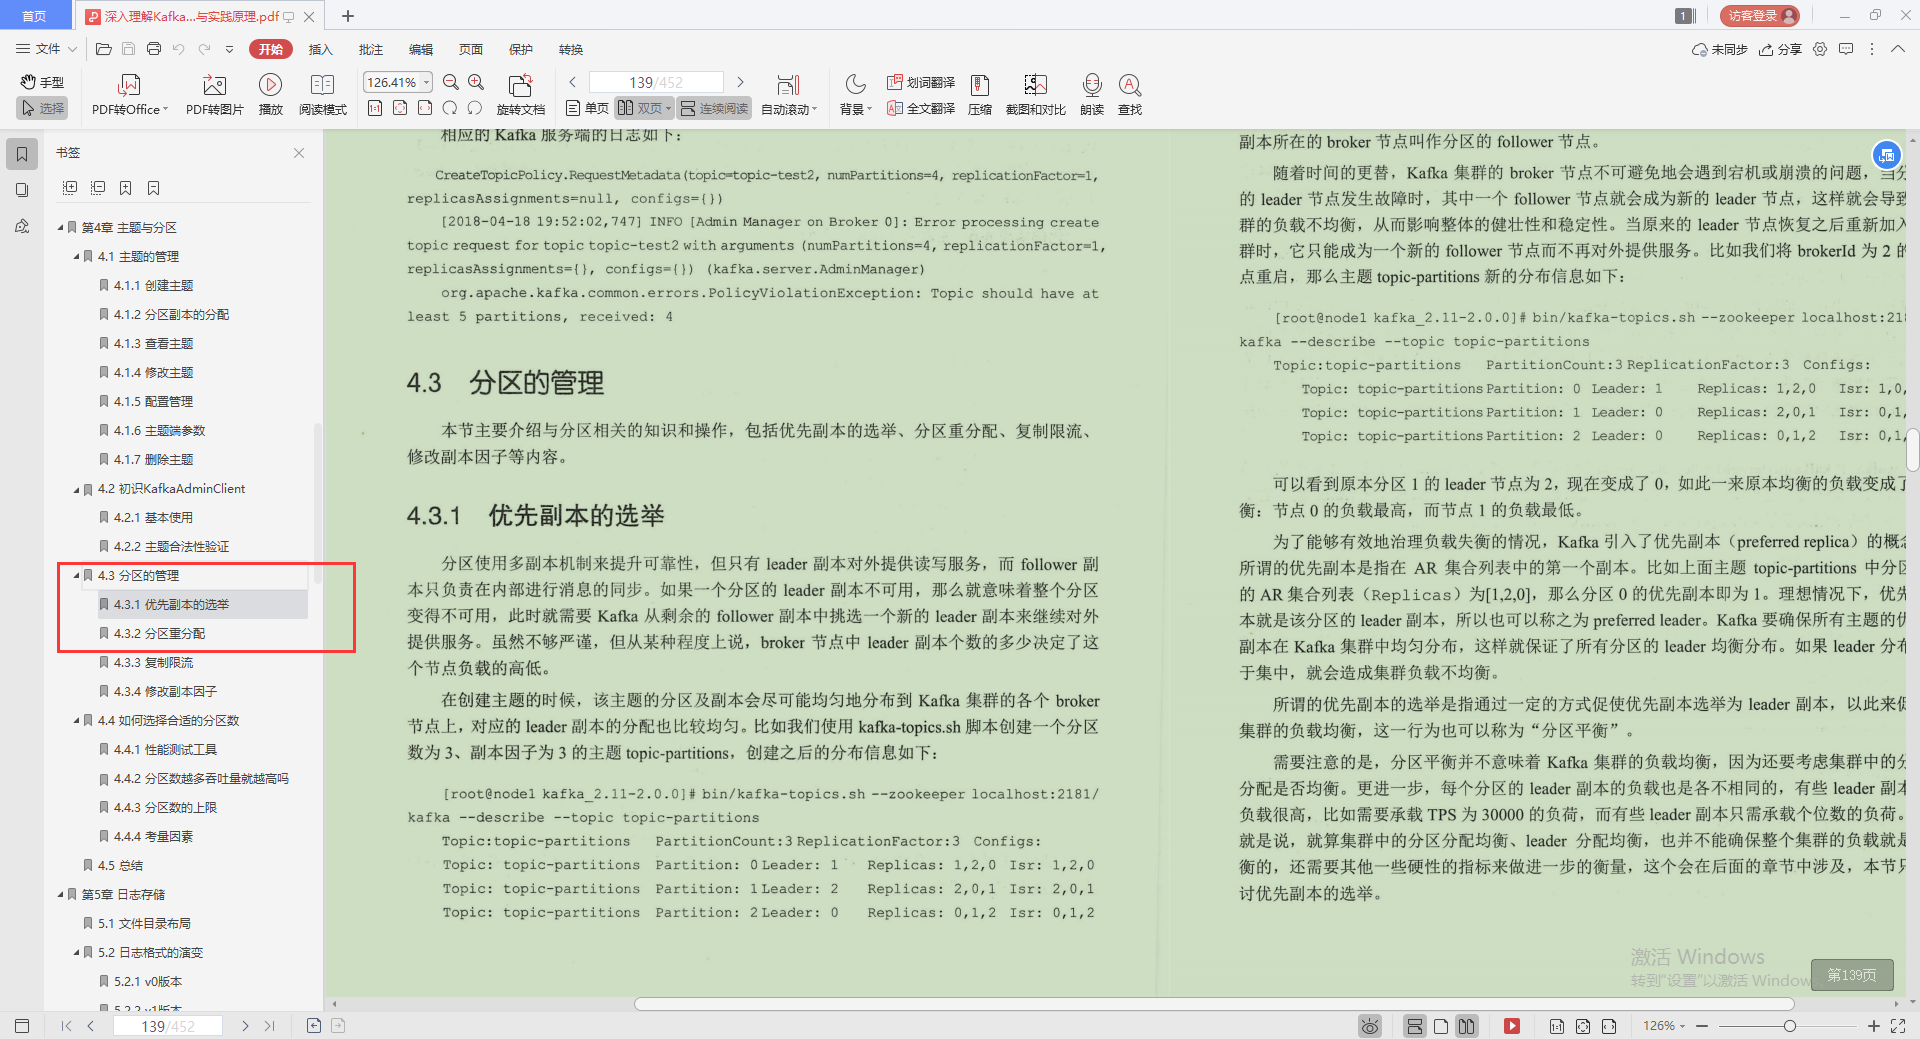
Task: Switch to the 插入 ribbon tab
Action: pyautogui.click(x=320, y=49)
